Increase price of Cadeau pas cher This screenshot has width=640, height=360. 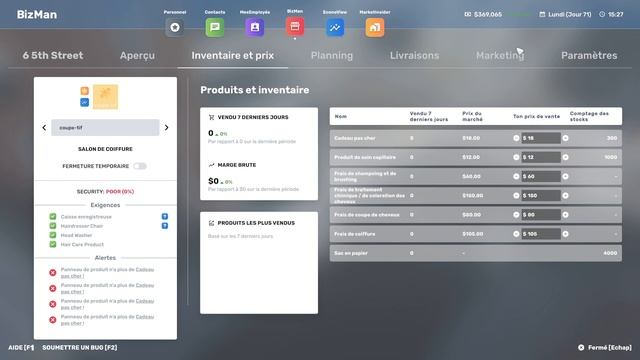(x=565, y=138)
